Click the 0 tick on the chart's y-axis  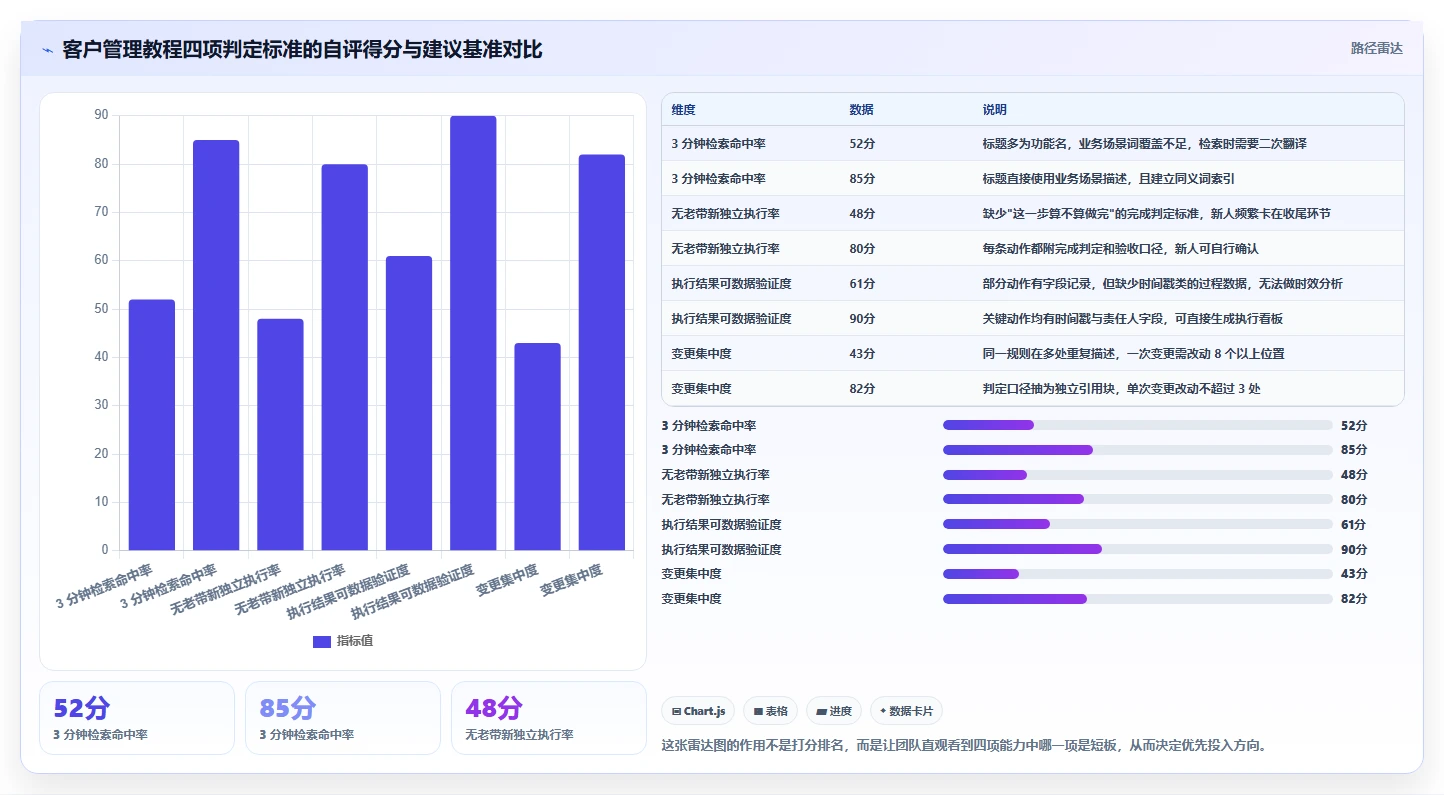[x=105, y=550]
